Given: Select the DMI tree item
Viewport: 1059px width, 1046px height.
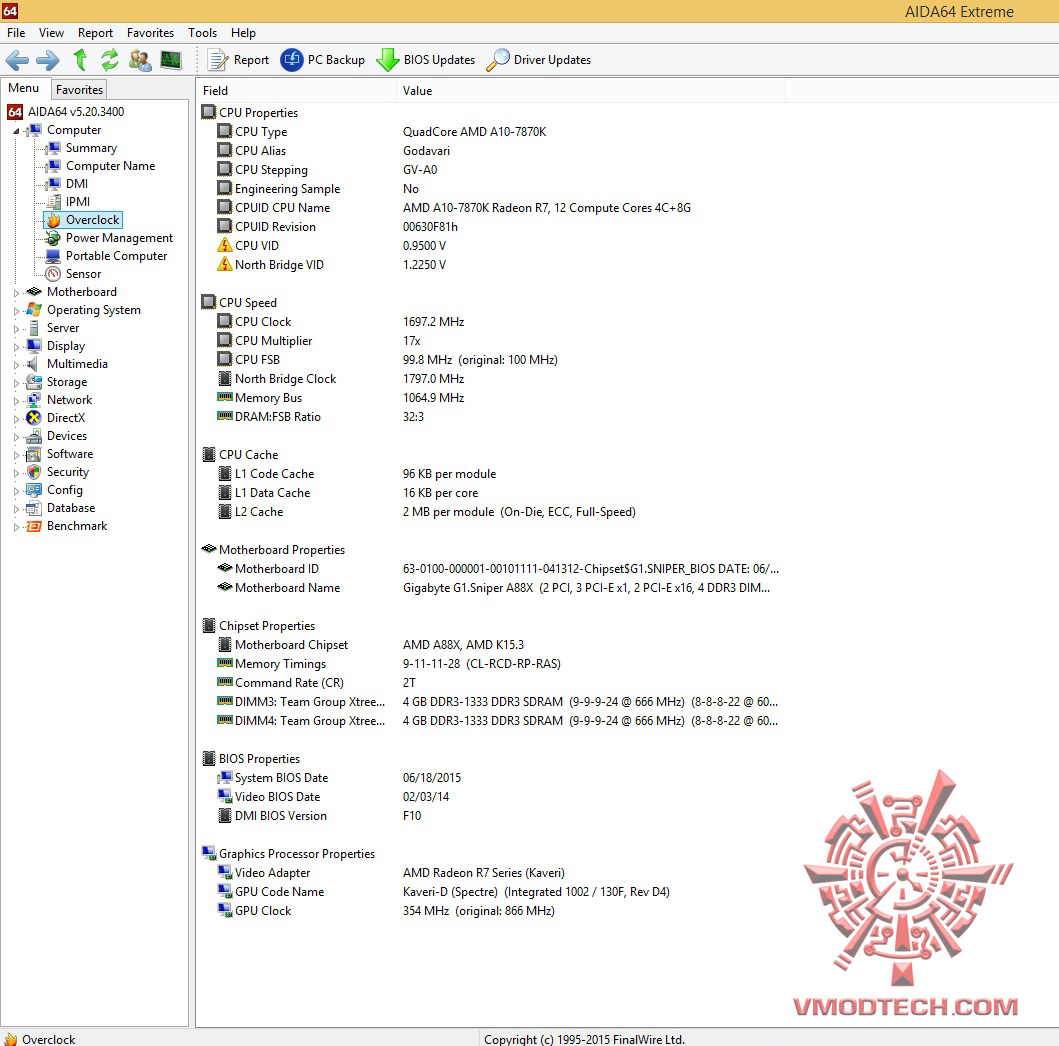Looking at the screenshot, I should coord(76,184).
